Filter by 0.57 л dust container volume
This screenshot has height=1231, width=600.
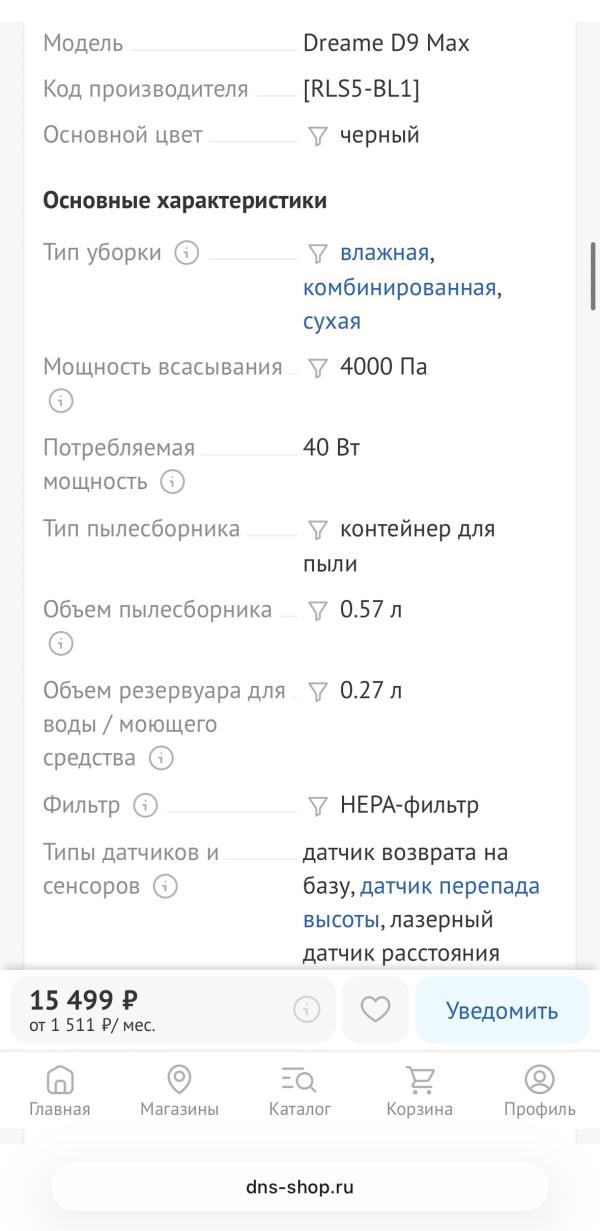[318, 610]
